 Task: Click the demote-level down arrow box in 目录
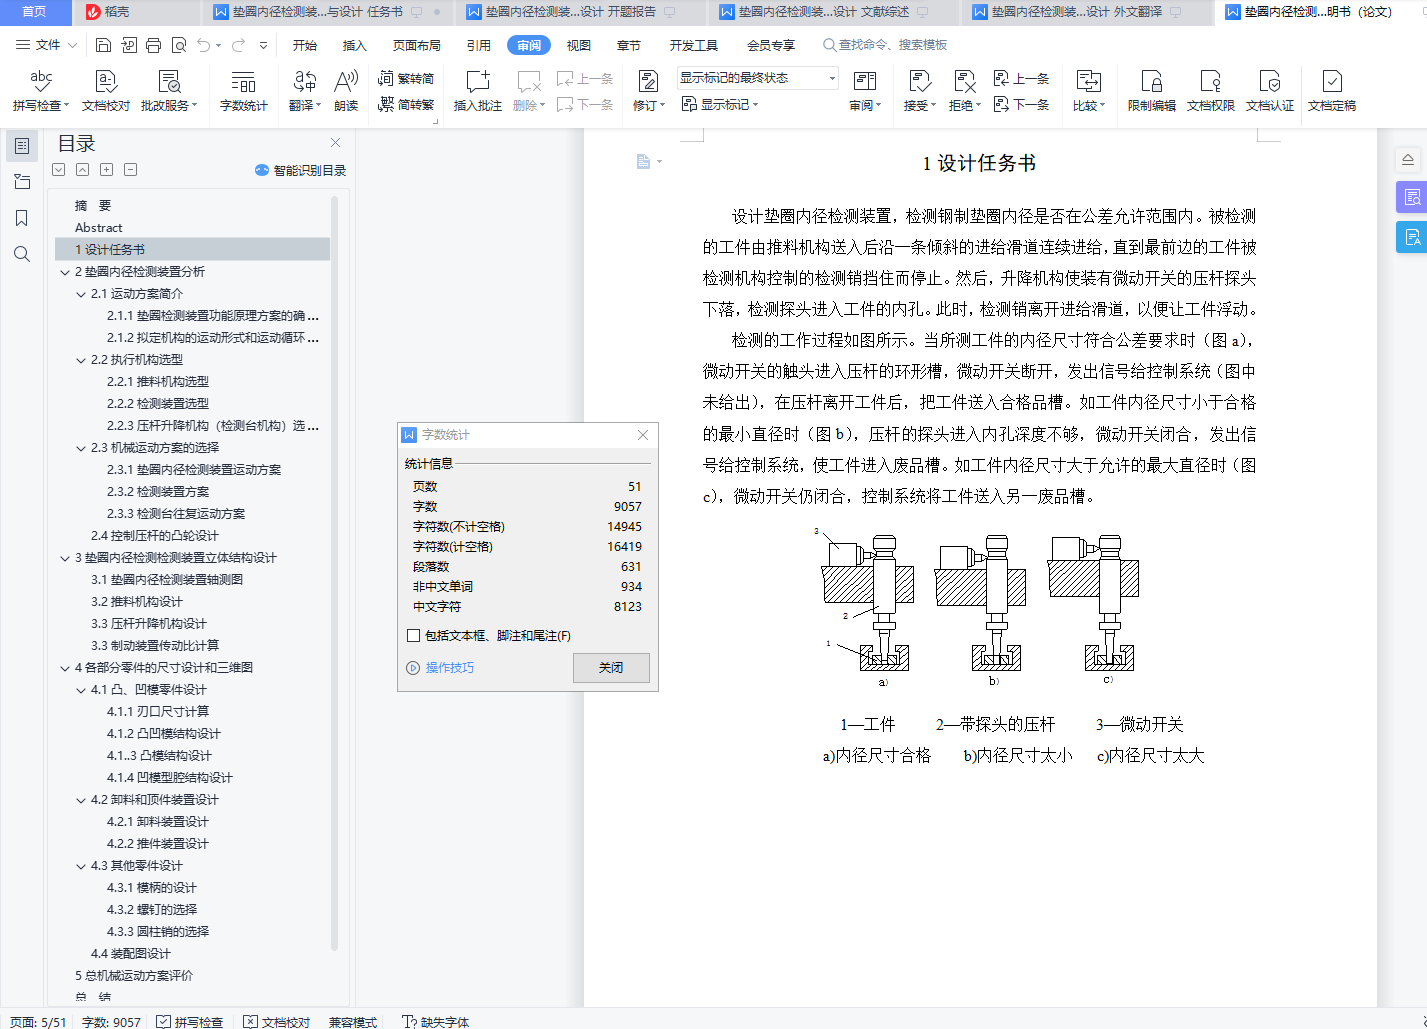pos(59,170)
